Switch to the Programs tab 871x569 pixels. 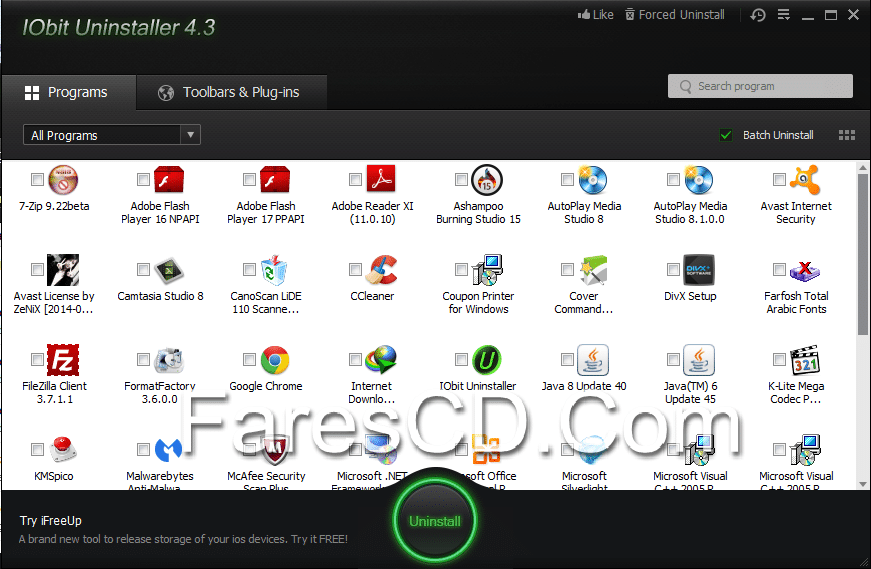coord(68,92)
